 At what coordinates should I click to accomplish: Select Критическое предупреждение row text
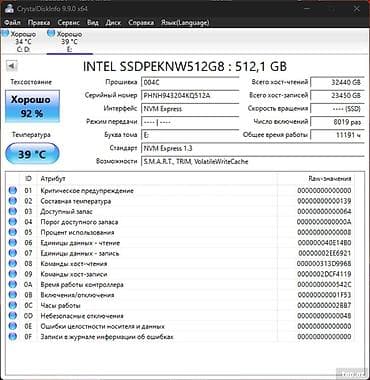pyautogui.click(x=87, y=191)
